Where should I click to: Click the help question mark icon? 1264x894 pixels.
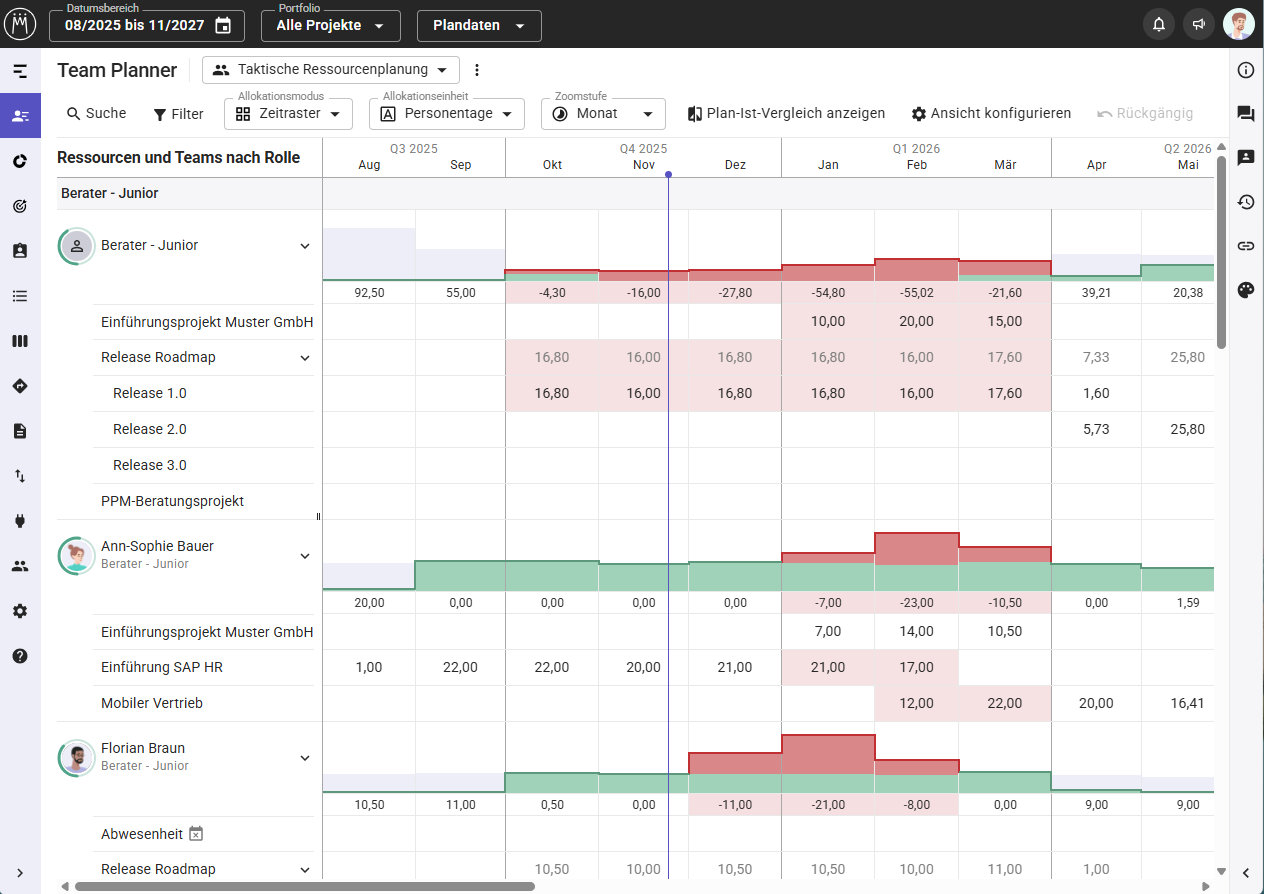click(x=20, y=656)
